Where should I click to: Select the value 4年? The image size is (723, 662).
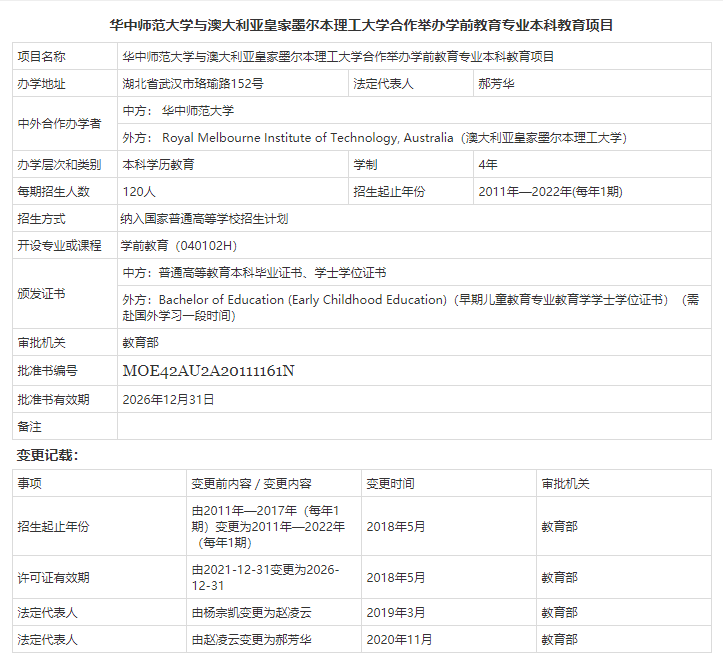(488, 165)
